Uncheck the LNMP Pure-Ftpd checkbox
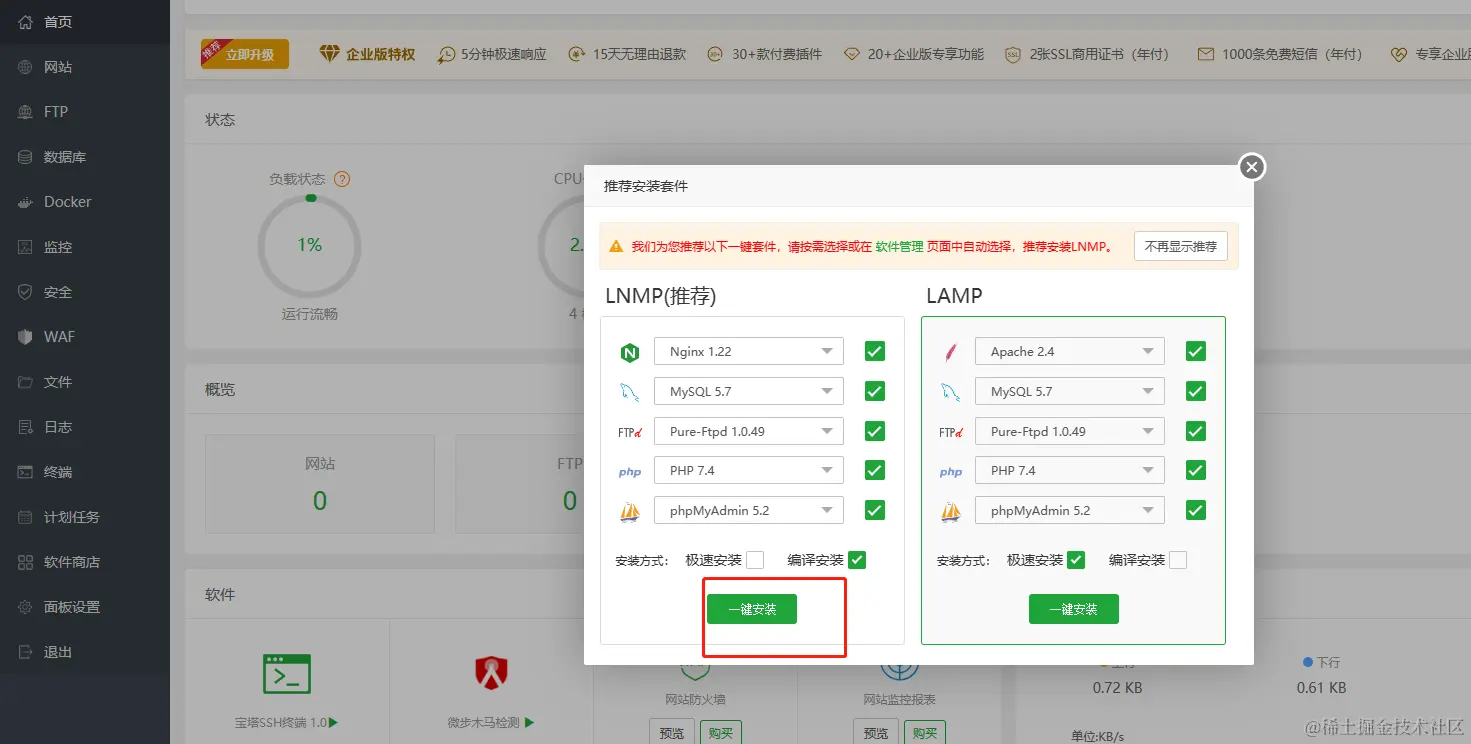1471x744 pixels. [875, 431]
